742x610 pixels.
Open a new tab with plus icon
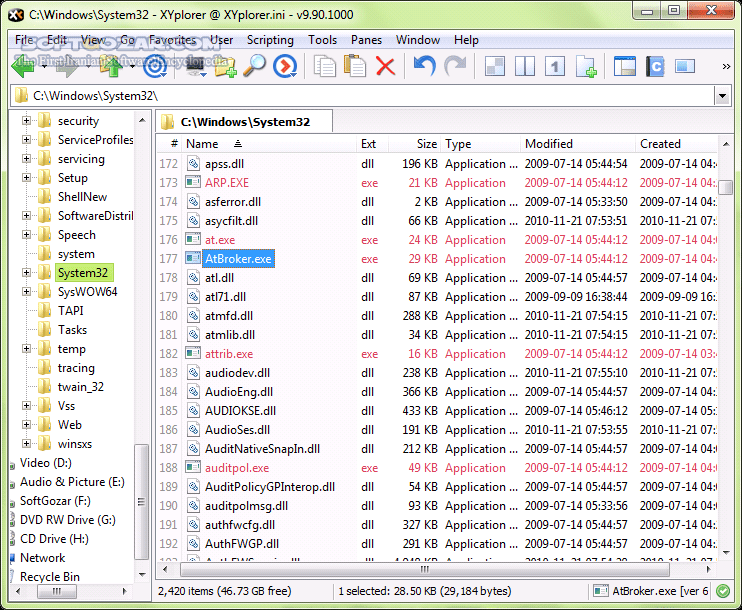click(586, 67)
